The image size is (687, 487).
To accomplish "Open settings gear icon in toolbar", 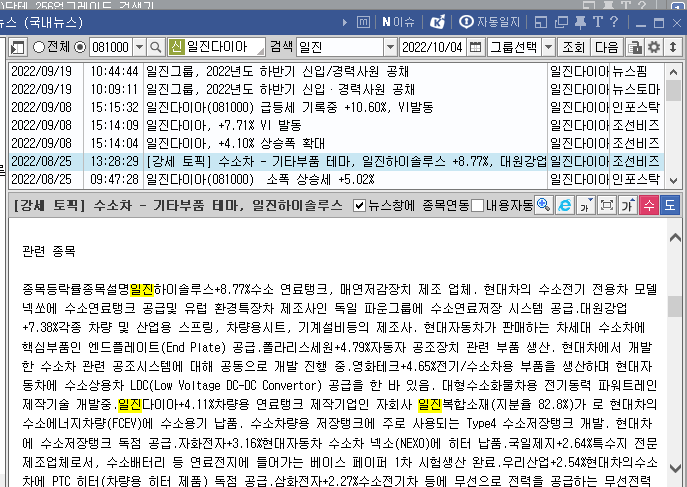I will pyautogui.click(x=654, y=47).
